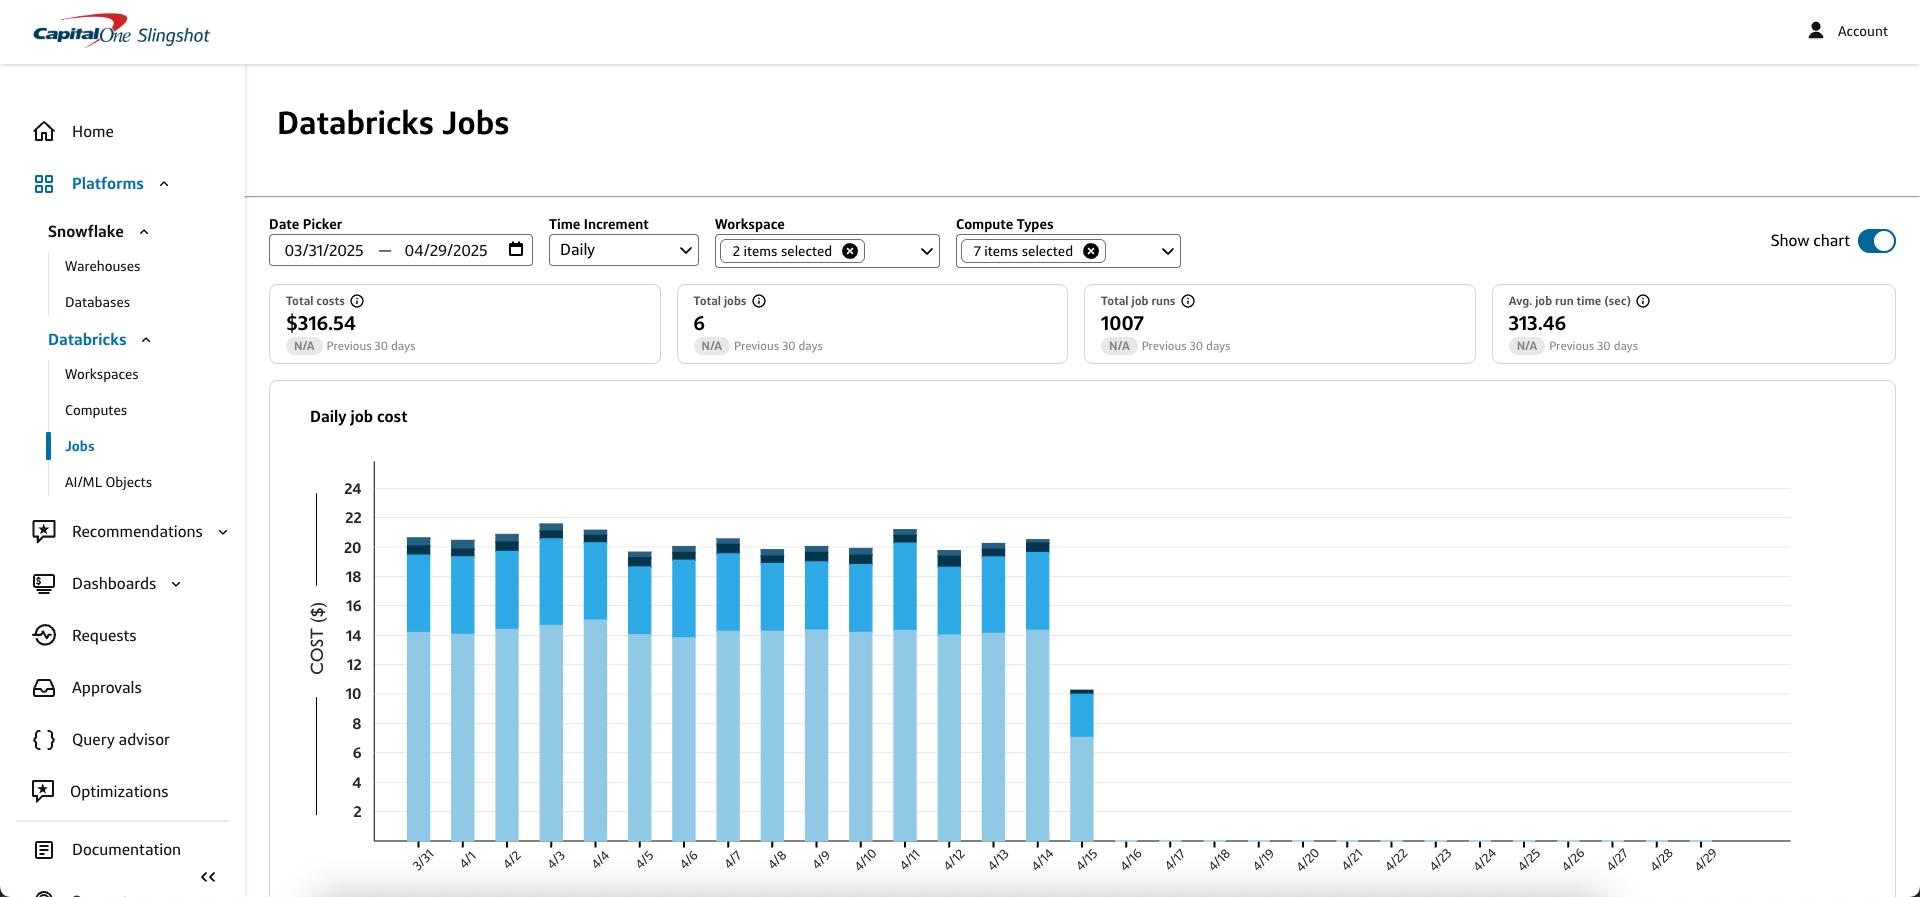Image resolution: width=1920 pixels, height=897 pixels.
Task: Click the Total job runs value 1007
Action: pos(1122,323)
